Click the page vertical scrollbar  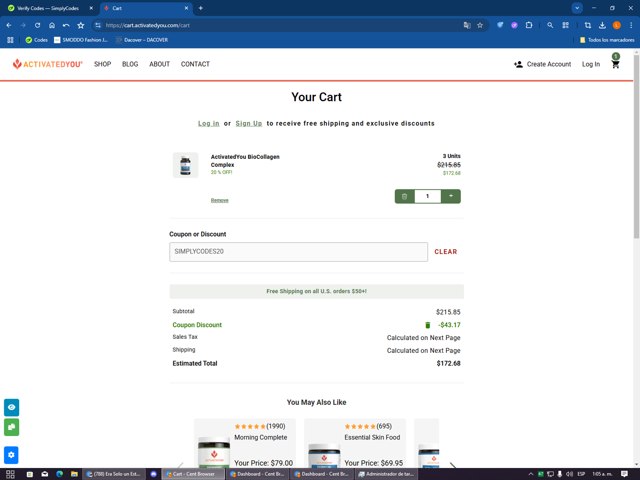tap(636, 147)
